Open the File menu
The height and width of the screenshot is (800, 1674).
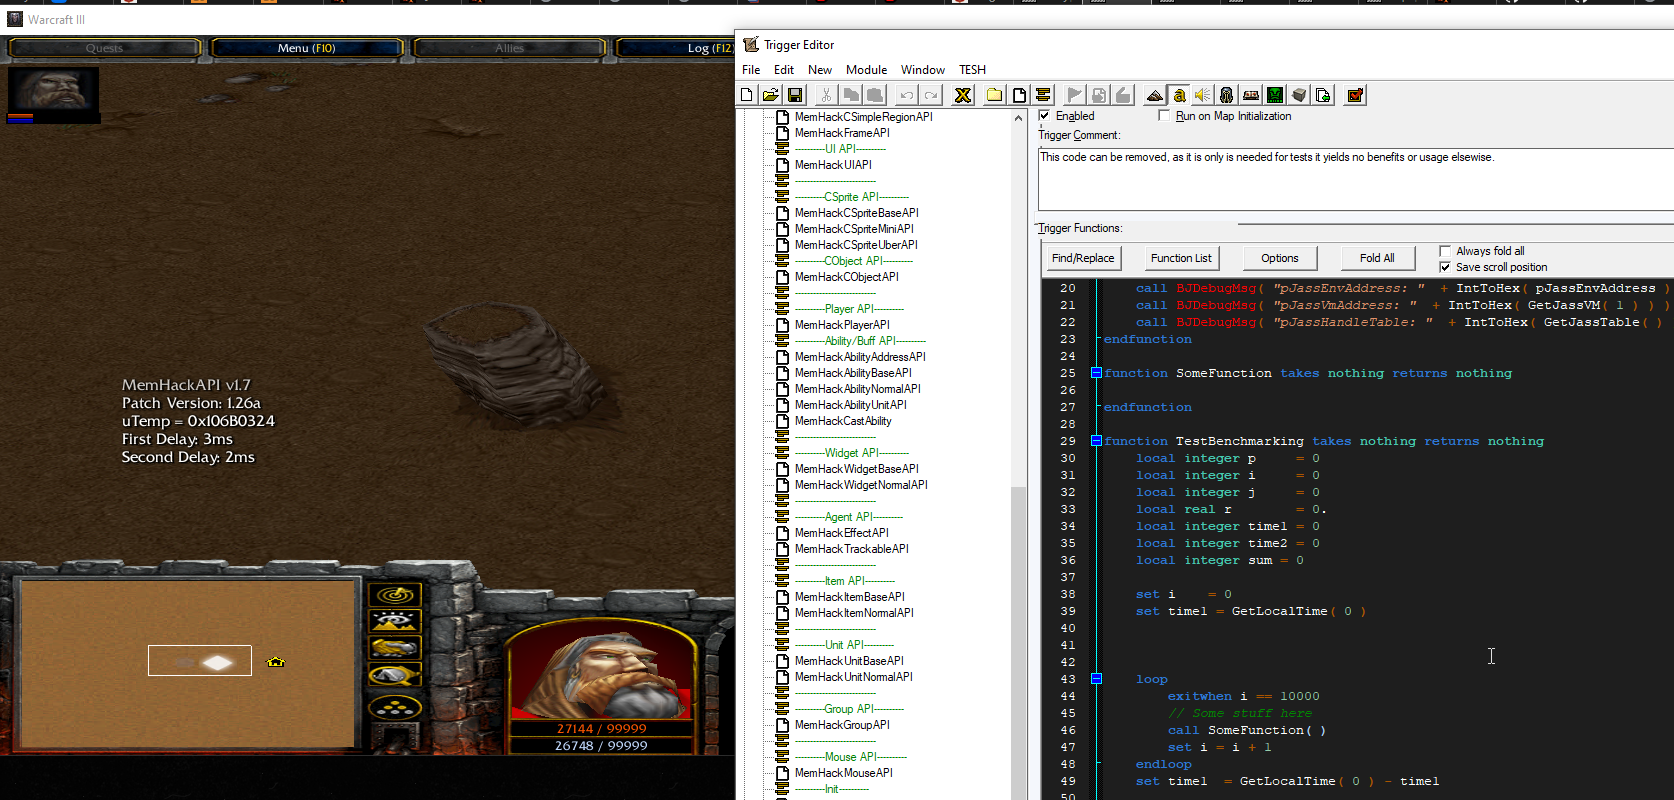point(751,70)
